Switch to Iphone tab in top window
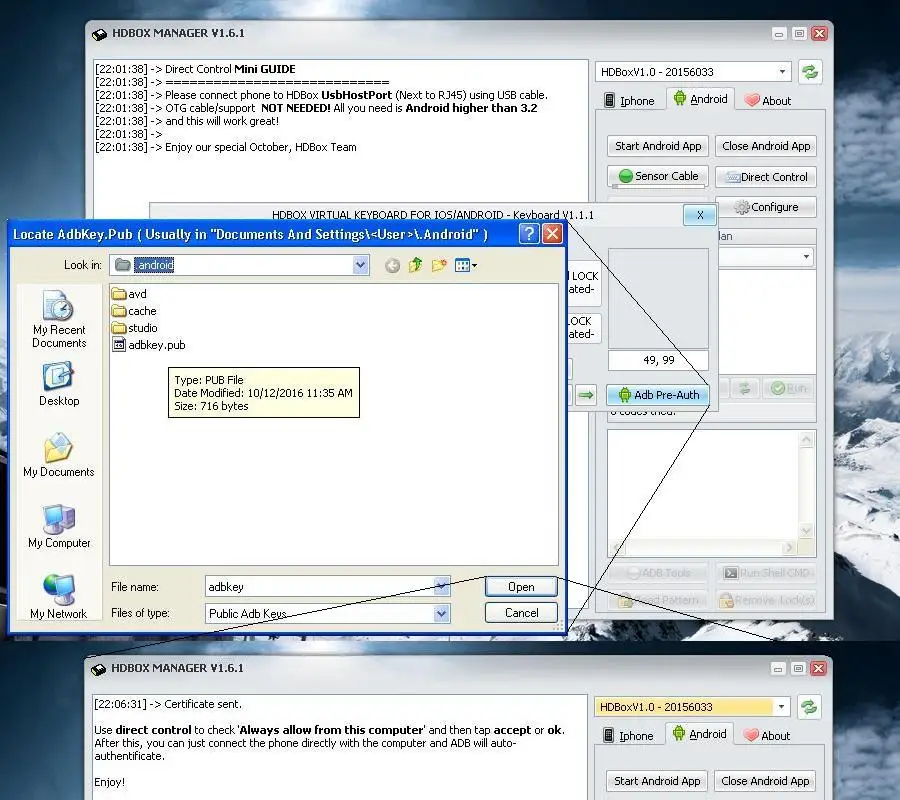This screenshot has width=900, height=800. (x=629, y=100)
